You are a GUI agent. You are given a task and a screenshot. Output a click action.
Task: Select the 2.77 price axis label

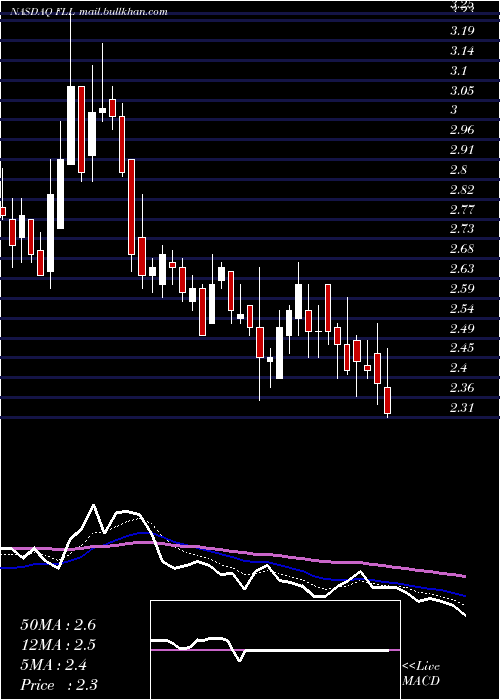pos(462,209)
